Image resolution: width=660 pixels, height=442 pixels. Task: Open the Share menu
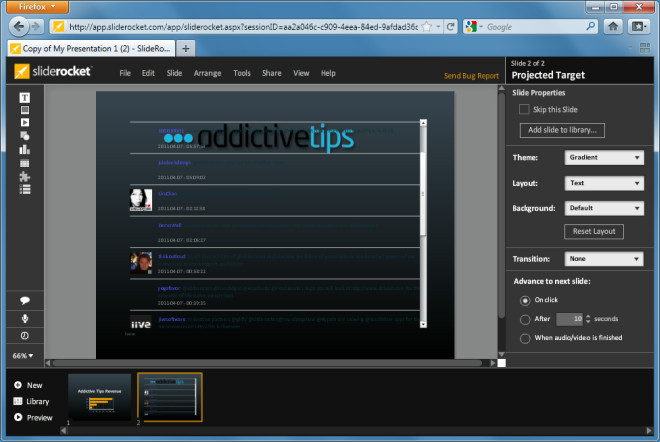pyautogui.click(x=271, y=73)
